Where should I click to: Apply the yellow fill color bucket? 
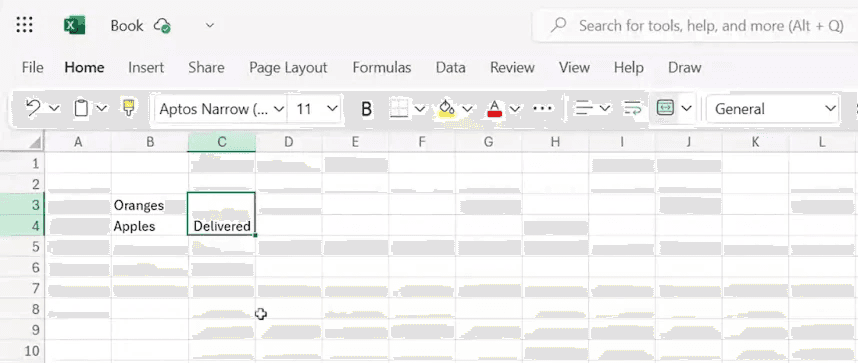click(447, 109)
